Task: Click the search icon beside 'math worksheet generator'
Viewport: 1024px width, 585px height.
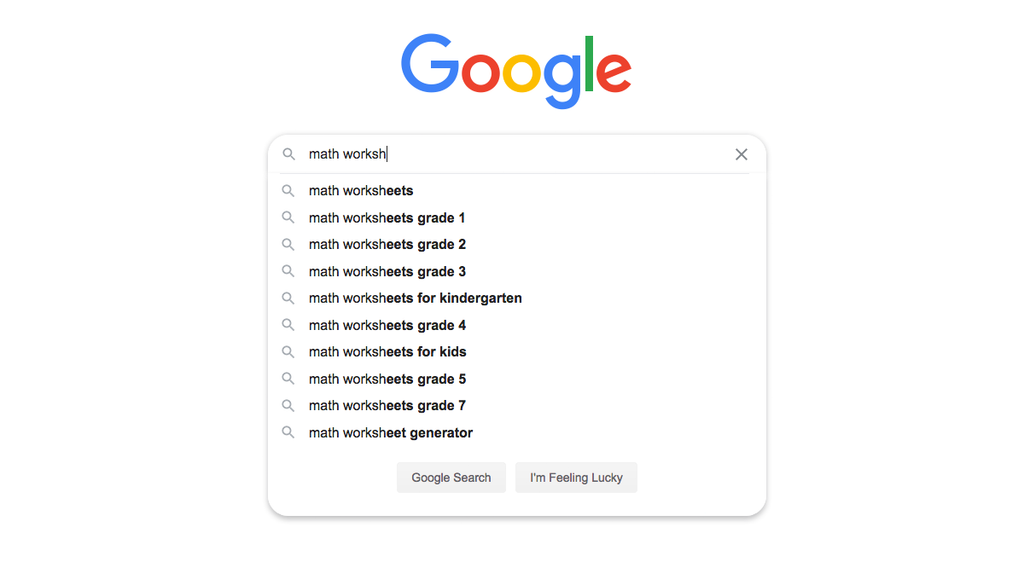Action: tap(289, 432)
